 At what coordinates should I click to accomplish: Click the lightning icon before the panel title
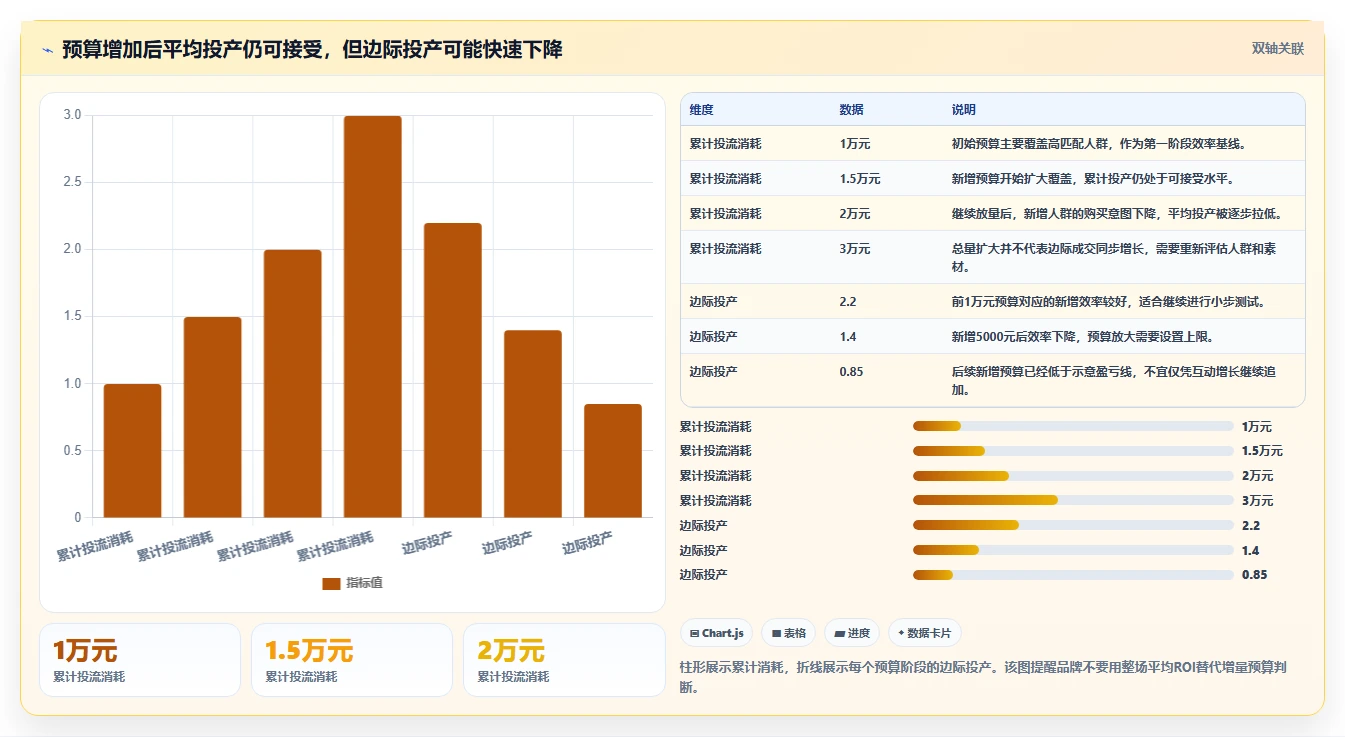pos(47,49)
